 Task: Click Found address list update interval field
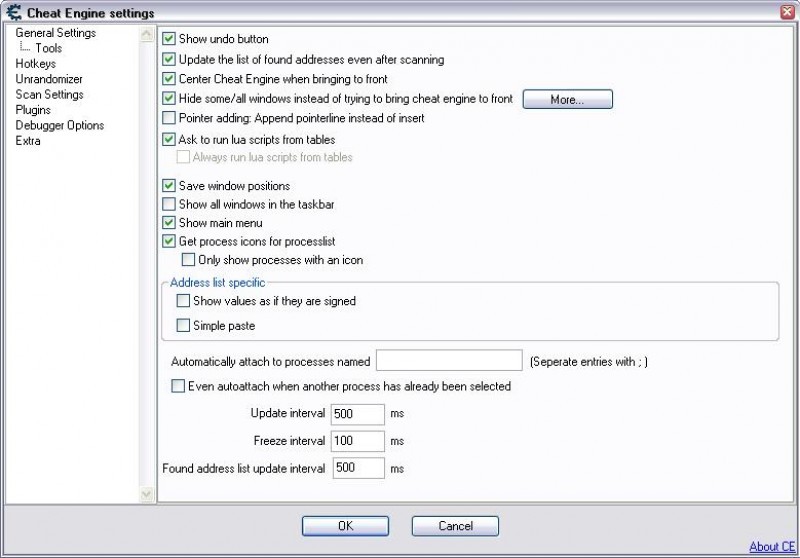tap(359, 468)
